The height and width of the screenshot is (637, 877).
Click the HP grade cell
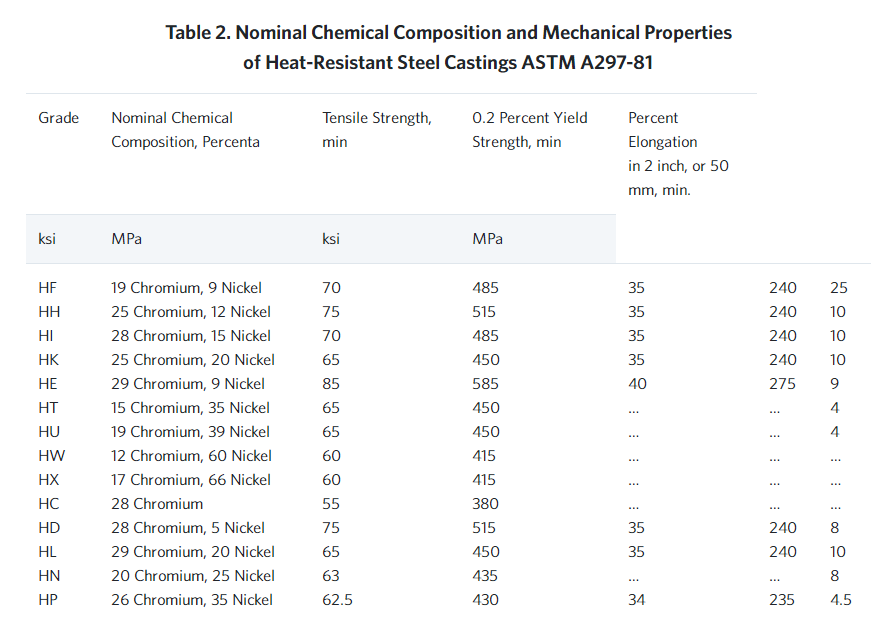click(x=49, y=600)
